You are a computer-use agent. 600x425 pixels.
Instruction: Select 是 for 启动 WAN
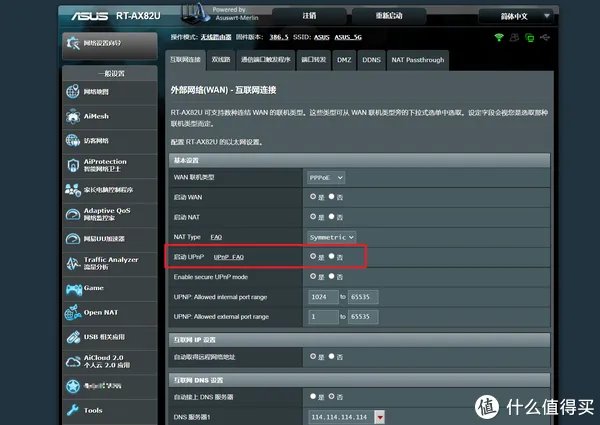point(313,196)
